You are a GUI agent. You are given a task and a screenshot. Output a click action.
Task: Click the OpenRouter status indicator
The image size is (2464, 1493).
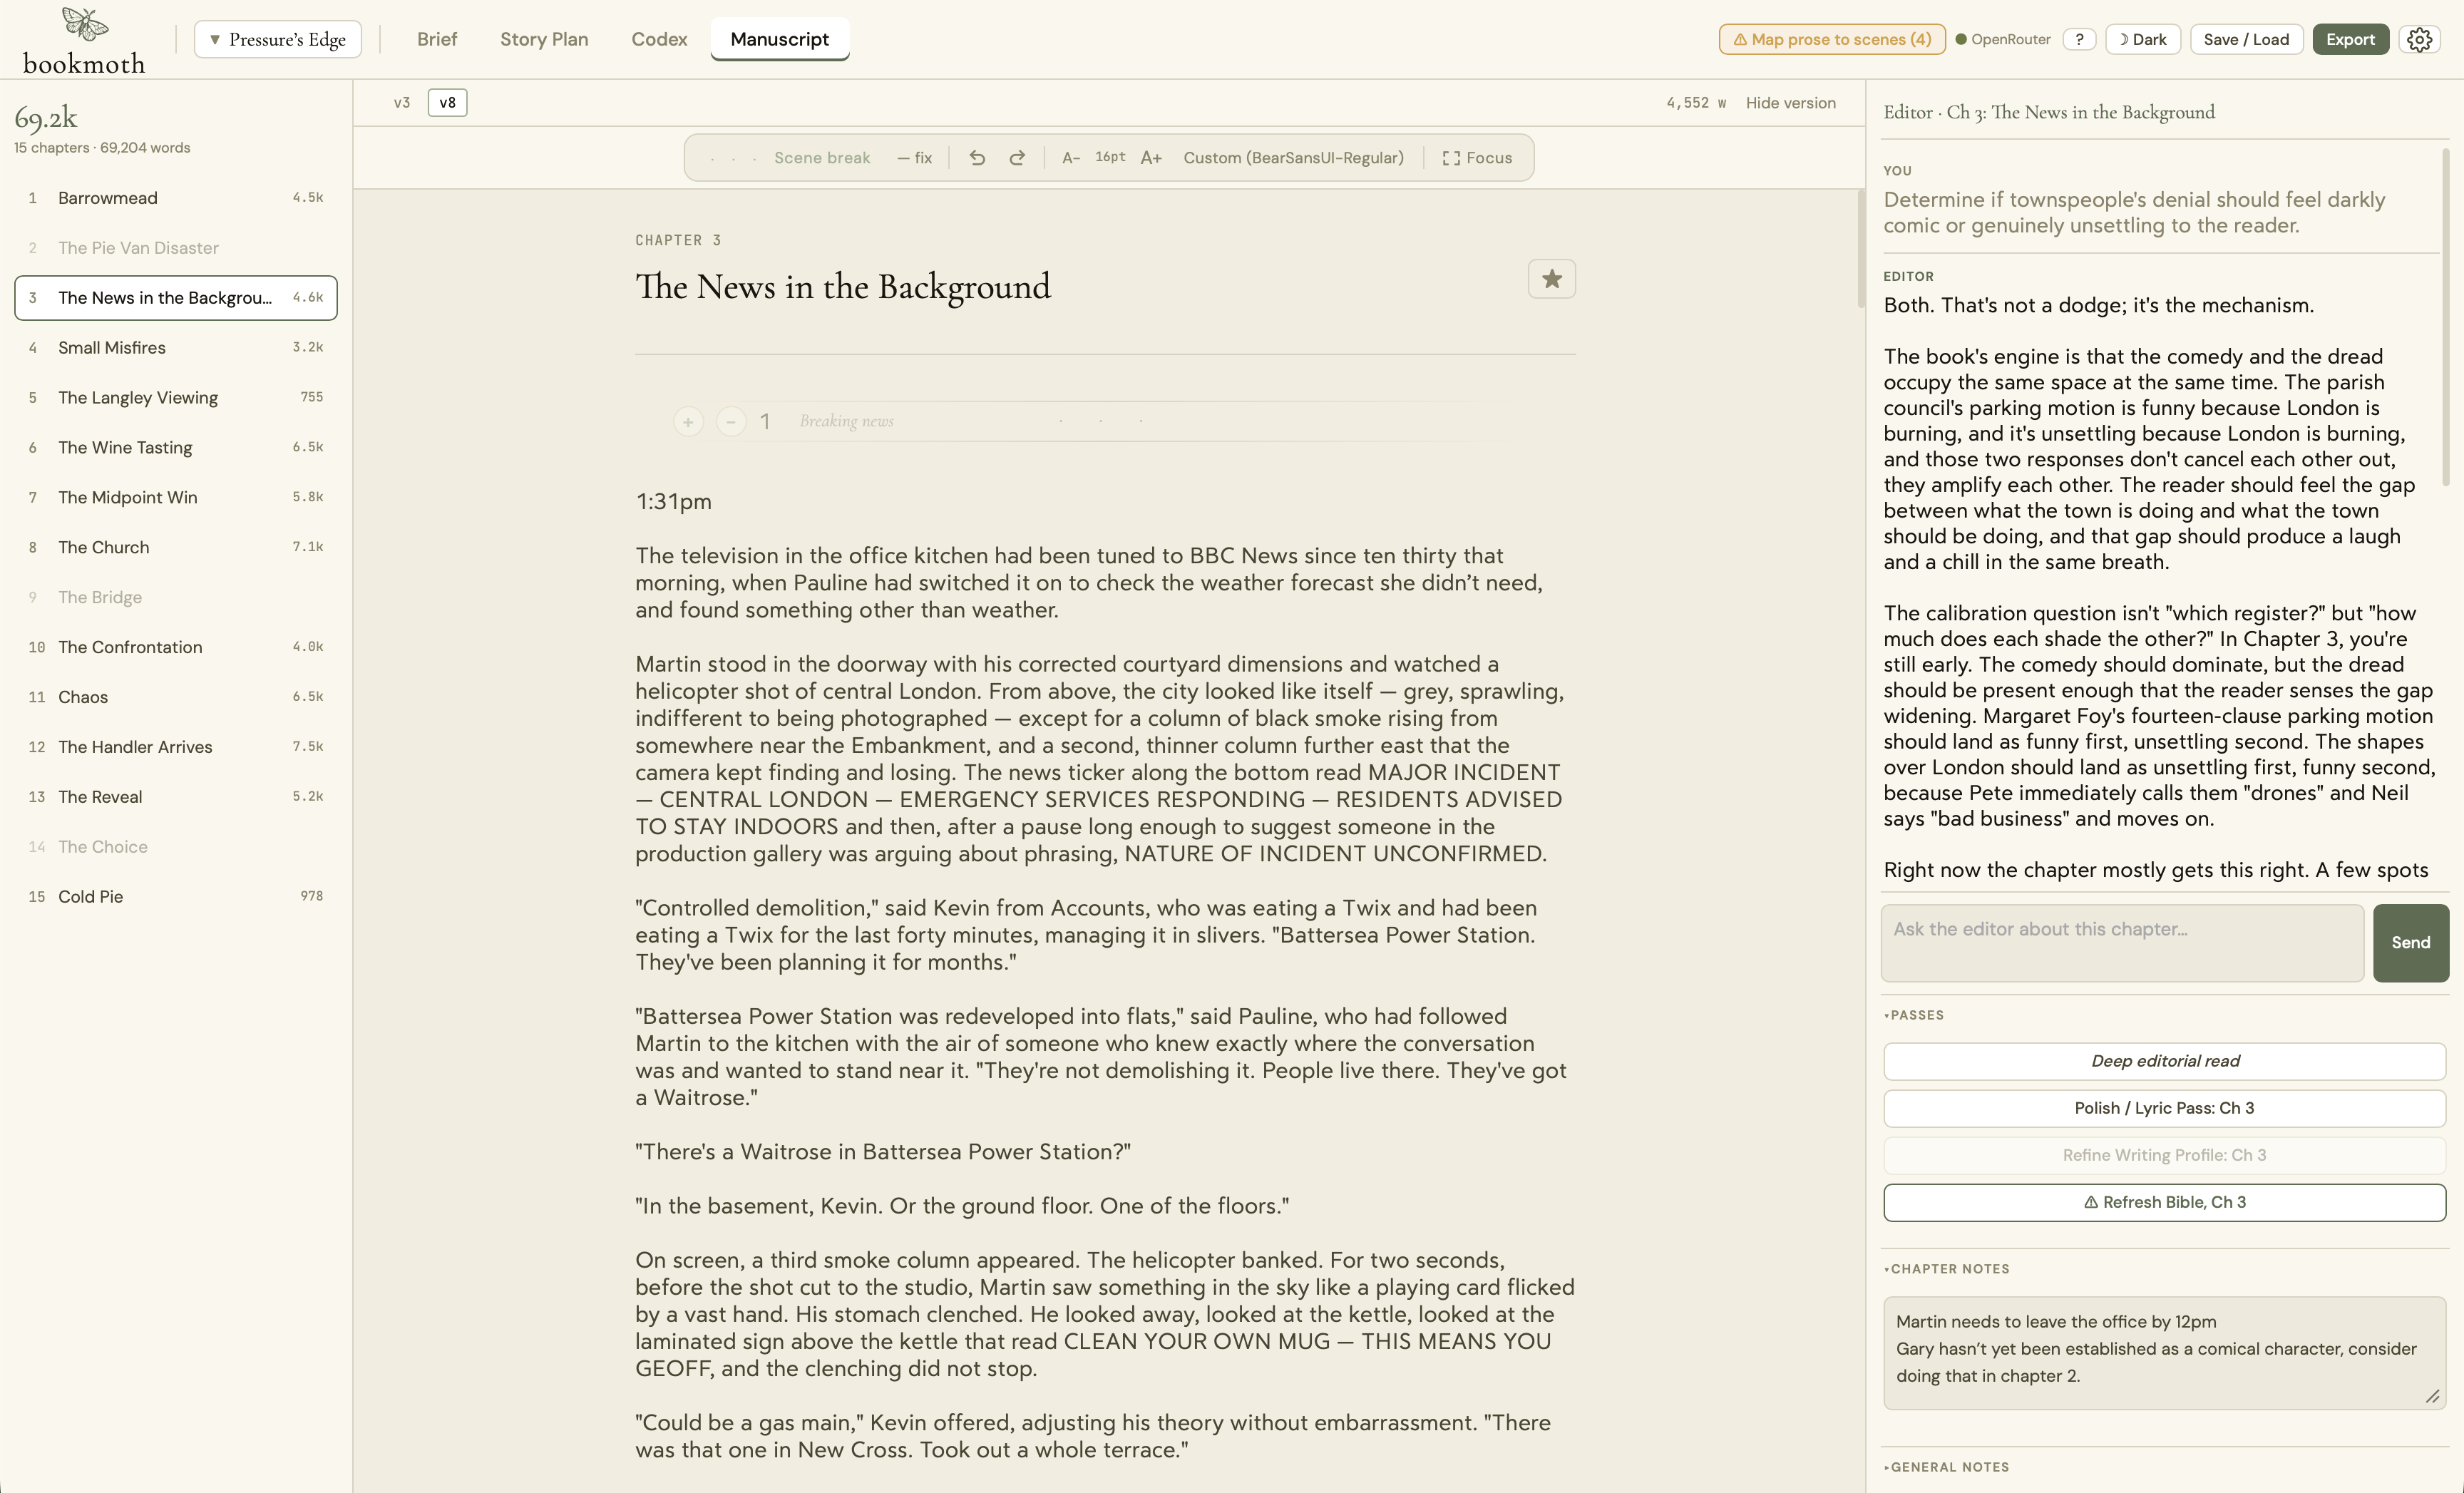[x=2003, y=39]
